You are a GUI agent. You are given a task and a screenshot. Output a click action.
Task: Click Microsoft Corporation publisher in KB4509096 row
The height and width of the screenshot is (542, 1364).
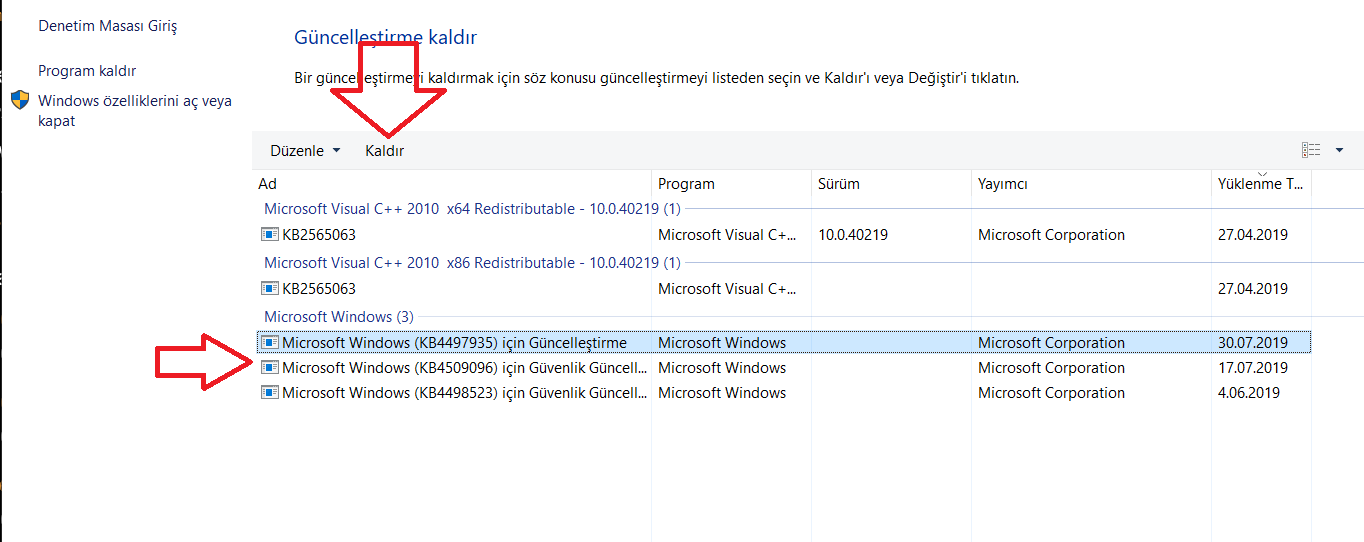coord(1051,368)
